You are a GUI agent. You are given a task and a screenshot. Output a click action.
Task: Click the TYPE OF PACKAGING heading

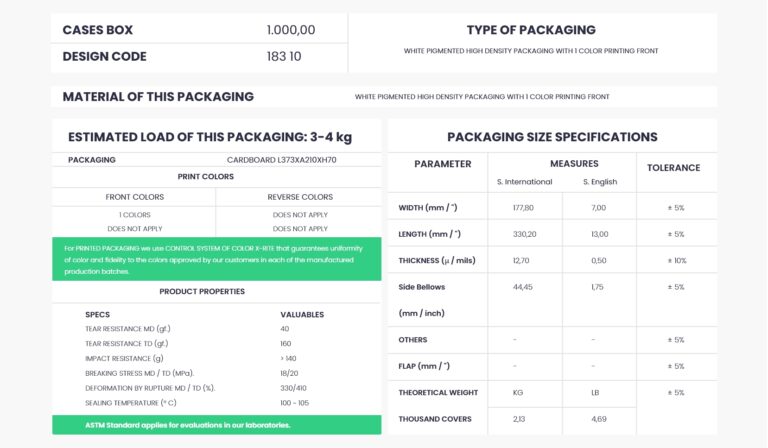click(531, 30)
